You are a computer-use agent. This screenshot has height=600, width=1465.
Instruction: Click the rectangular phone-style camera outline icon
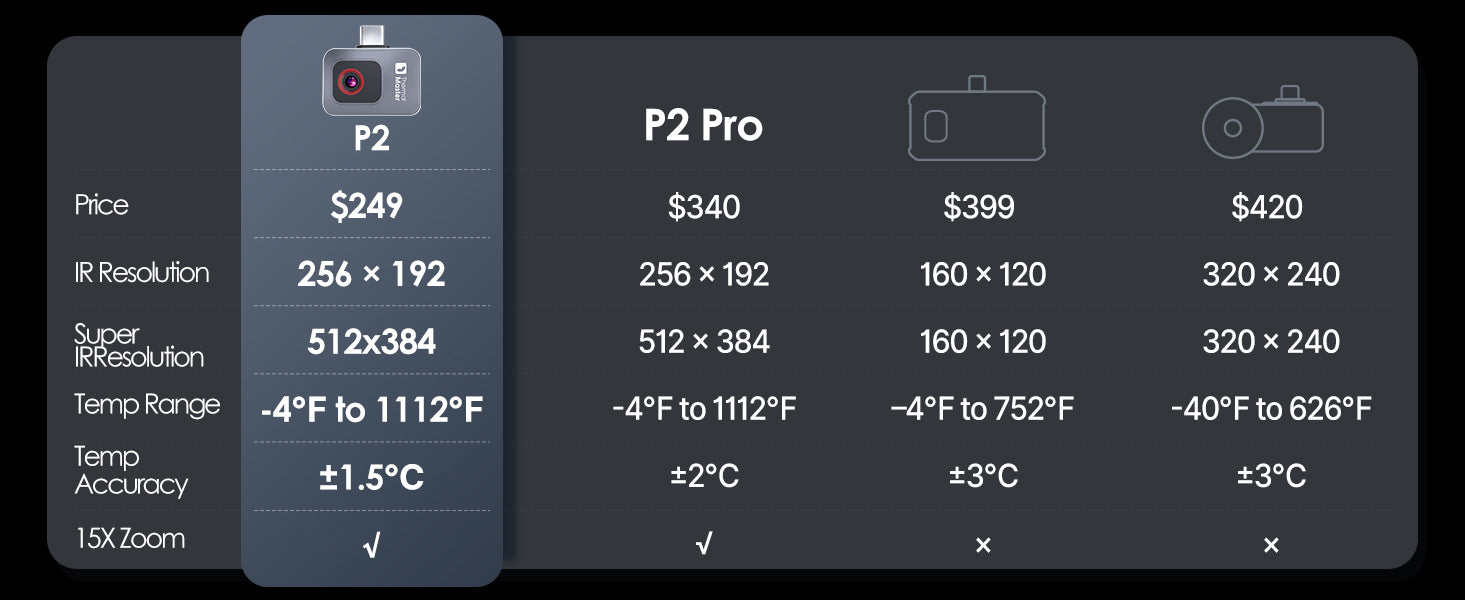pos(976,122)
